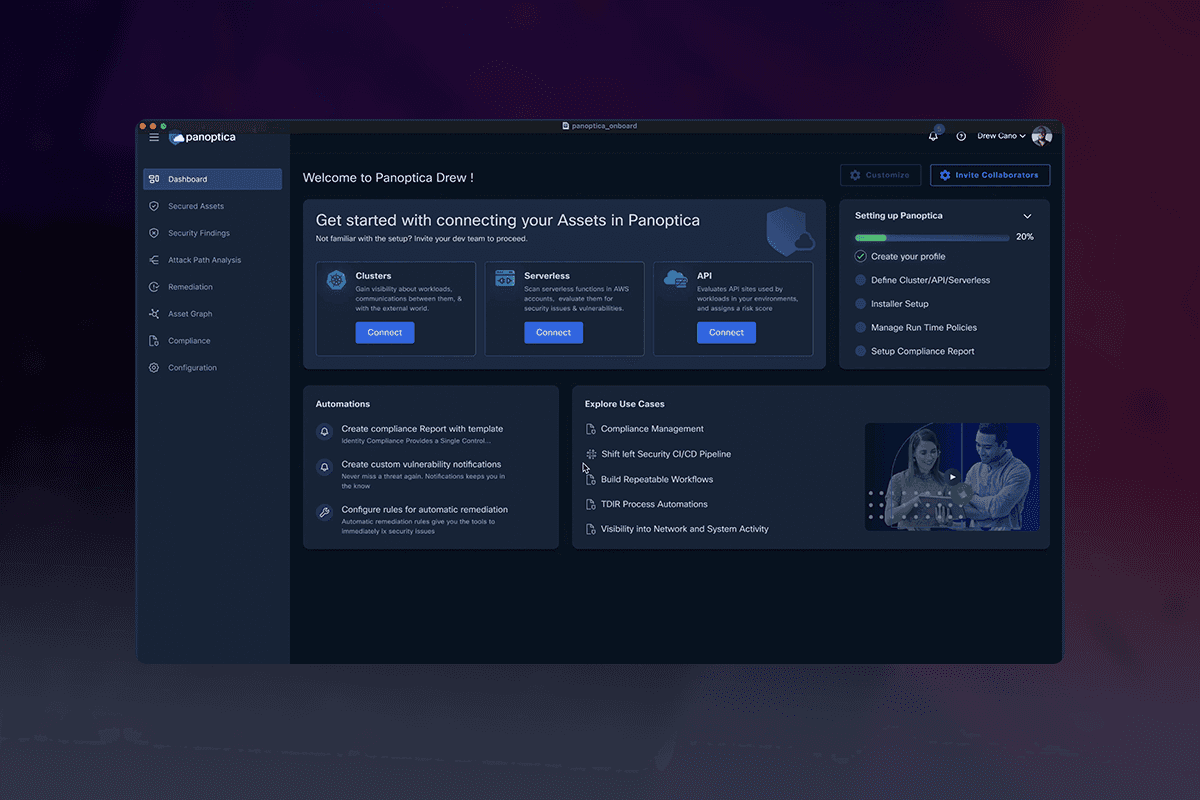Open the Drew Cano account dropdown

pos(1000,135)
